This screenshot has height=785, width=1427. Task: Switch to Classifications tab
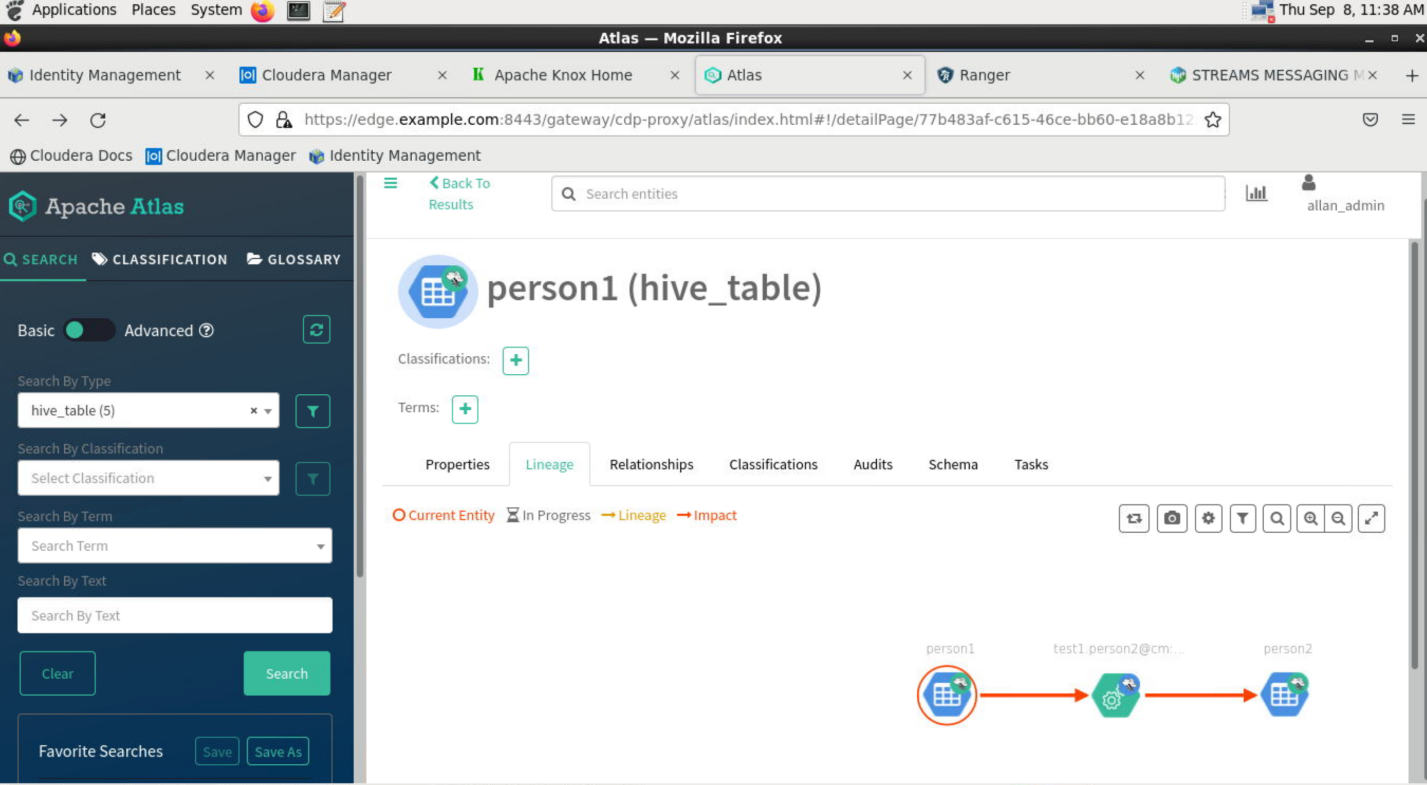pyautogui.click(x=773, y=465)
